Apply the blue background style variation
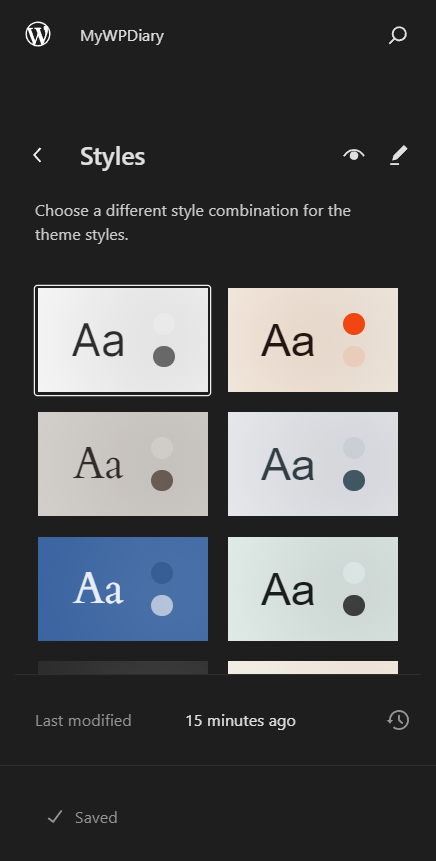This screenshot has width=436, height=861. point(123,589)
